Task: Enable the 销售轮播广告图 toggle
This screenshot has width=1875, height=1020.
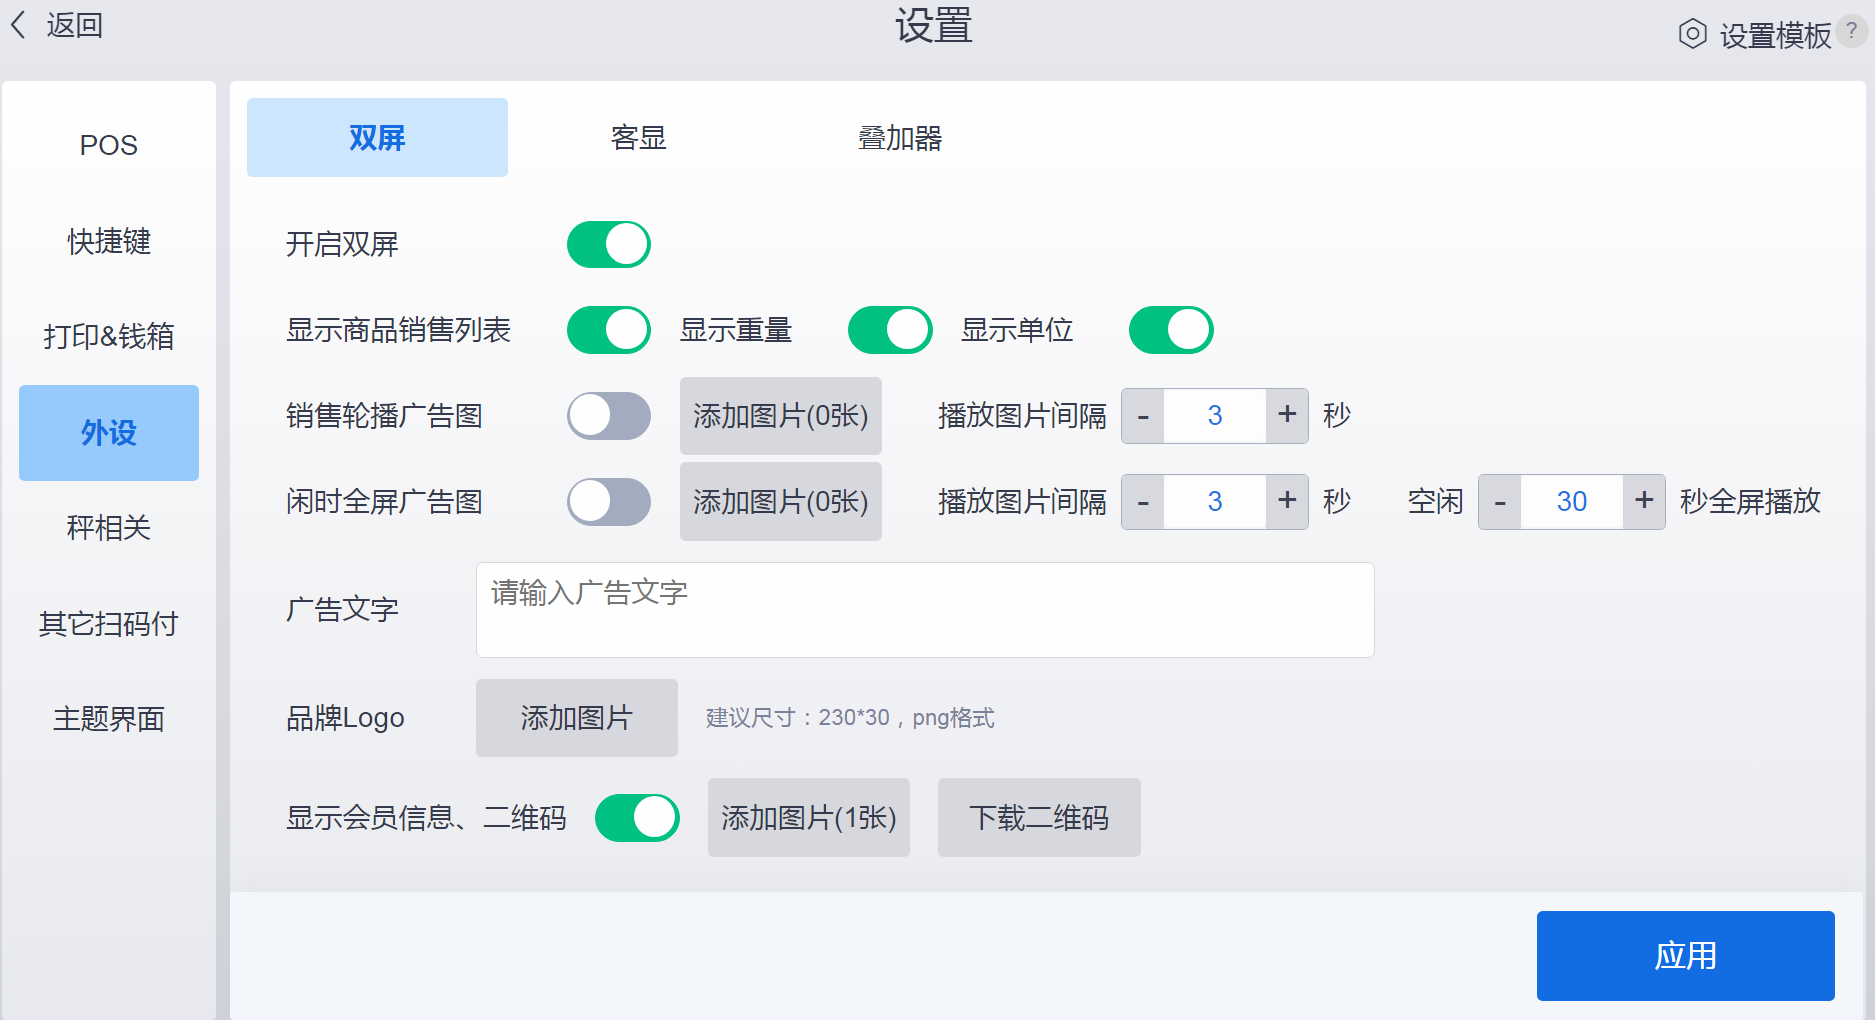Action: click(x=608, y=416)
